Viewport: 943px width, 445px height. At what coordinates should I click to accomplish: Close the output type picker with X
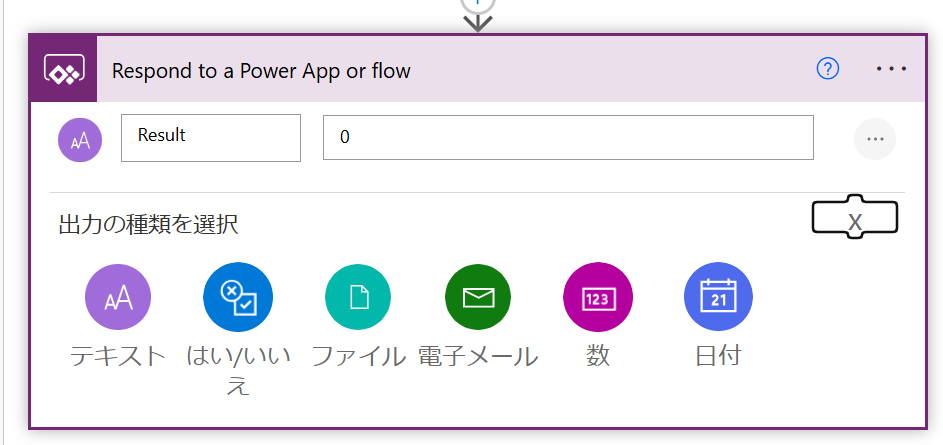[855, 217]
